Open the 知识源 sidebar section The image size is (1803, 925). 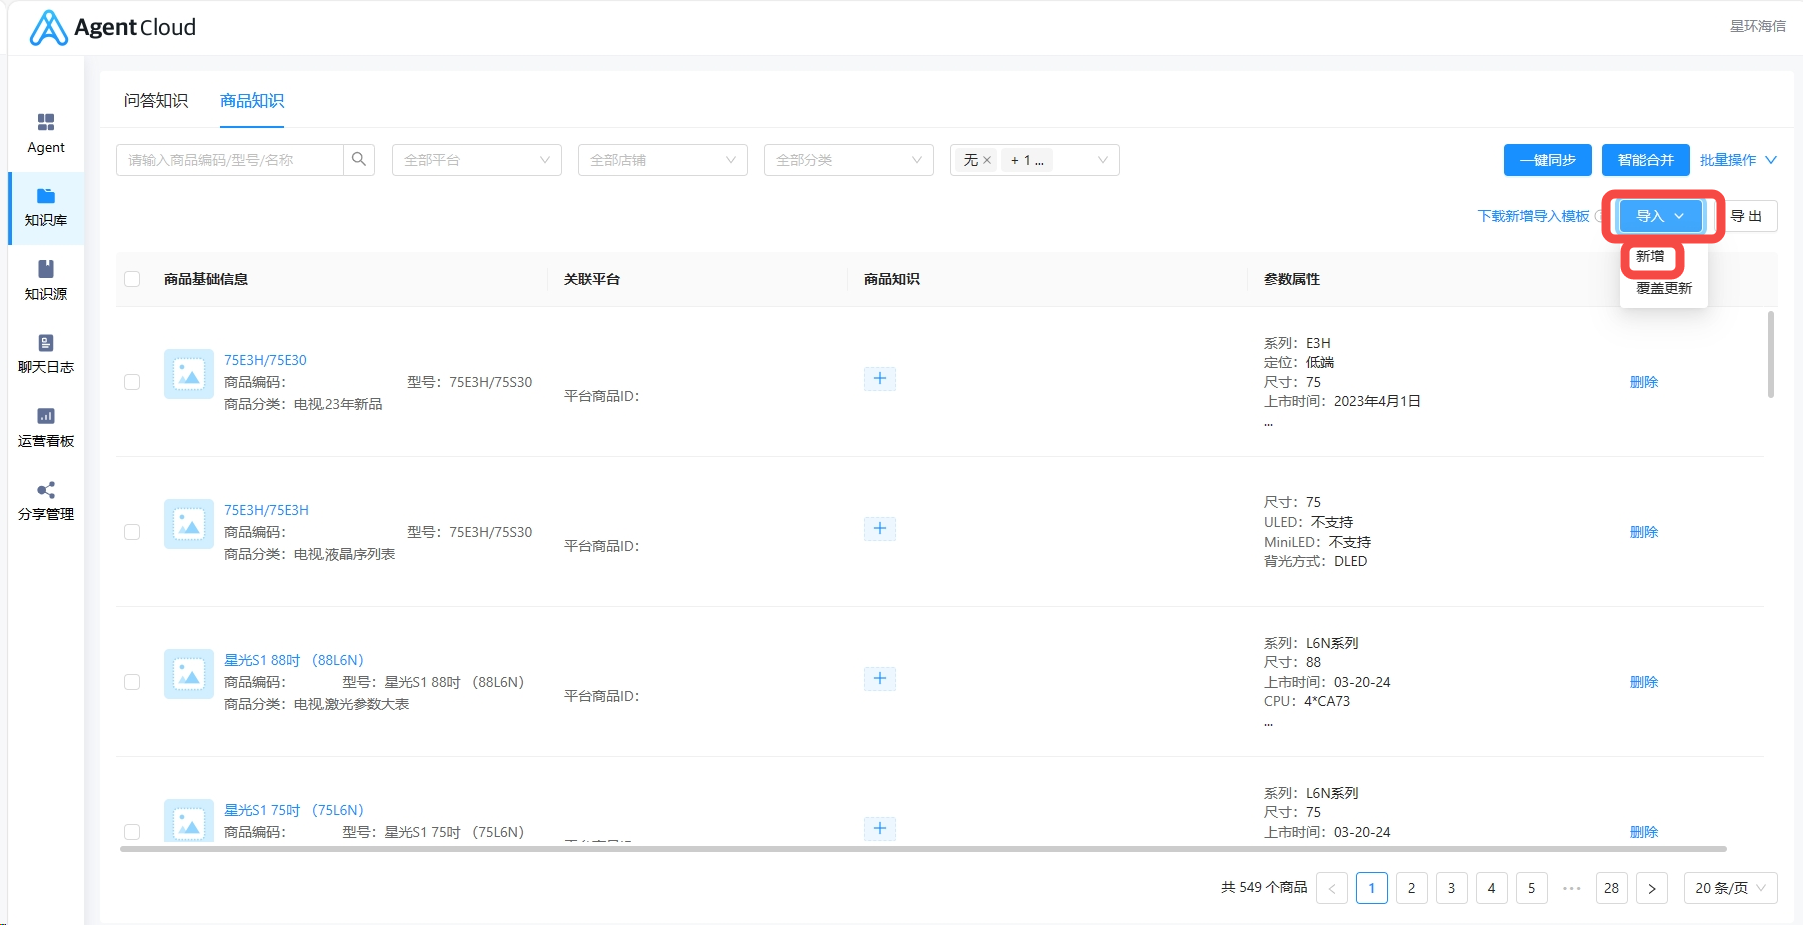click(46, 281)
